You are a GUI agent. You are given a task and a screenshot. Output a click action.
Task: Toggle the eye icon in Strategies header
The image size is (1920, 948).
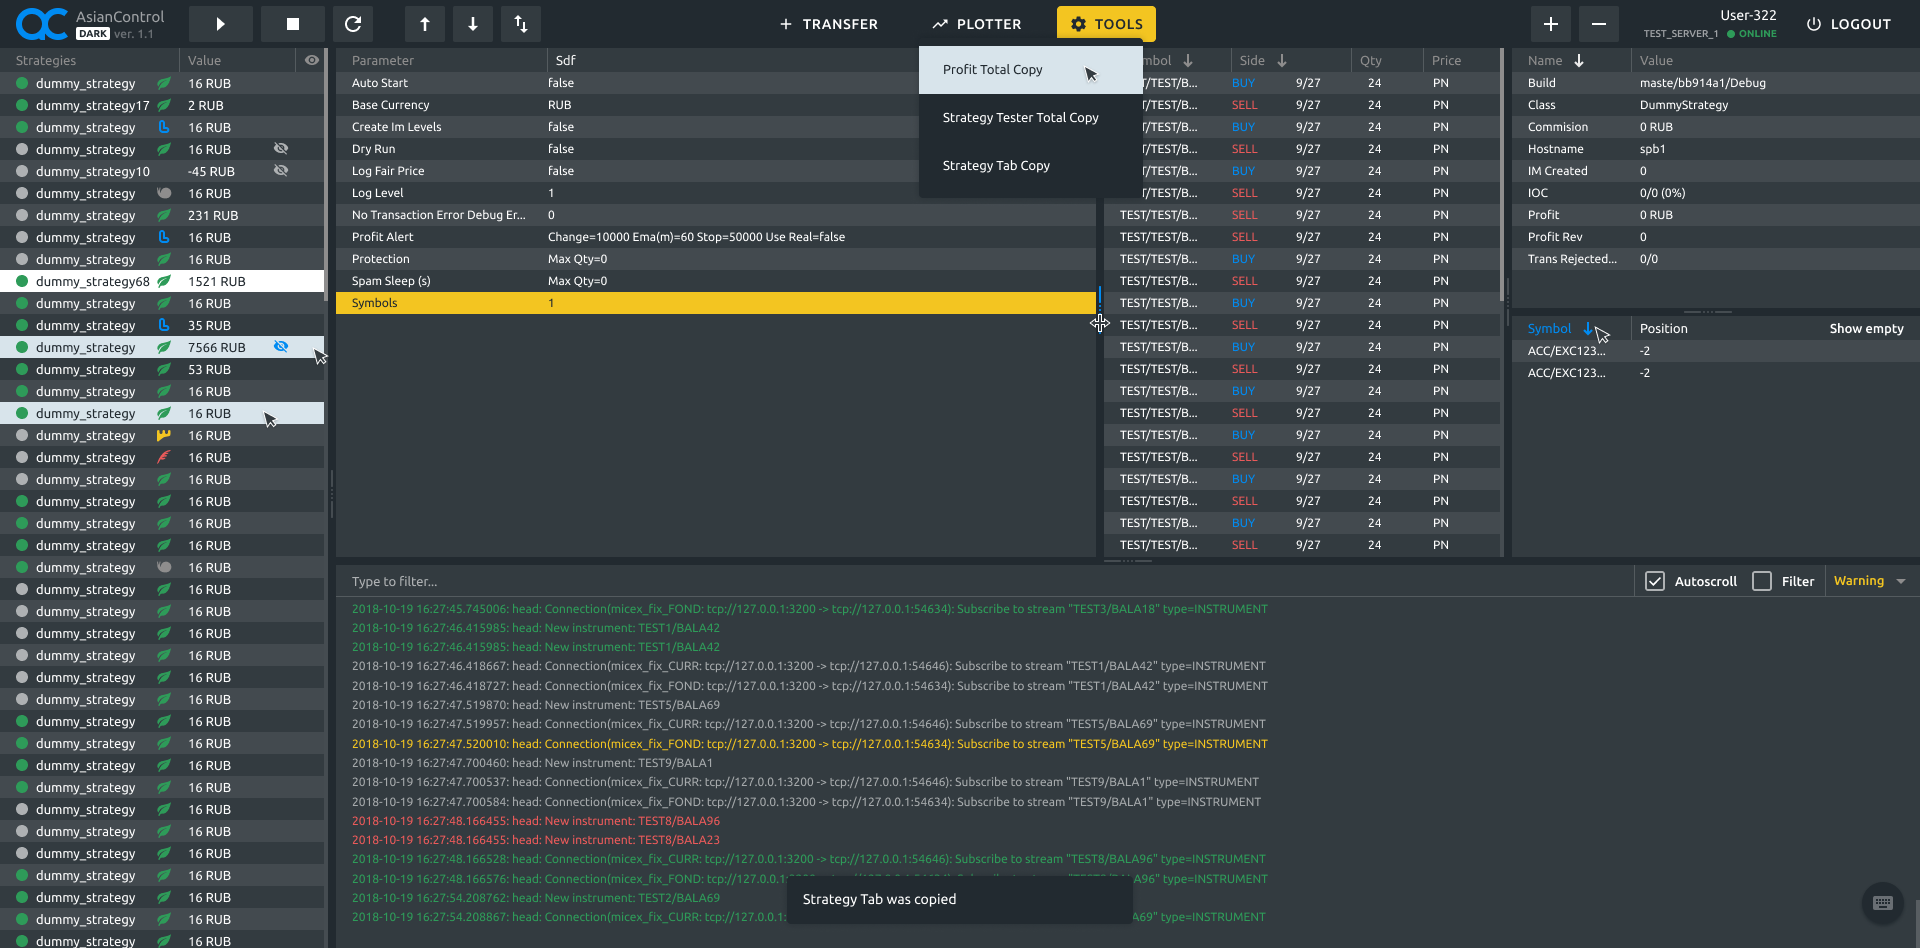[312, 61]
